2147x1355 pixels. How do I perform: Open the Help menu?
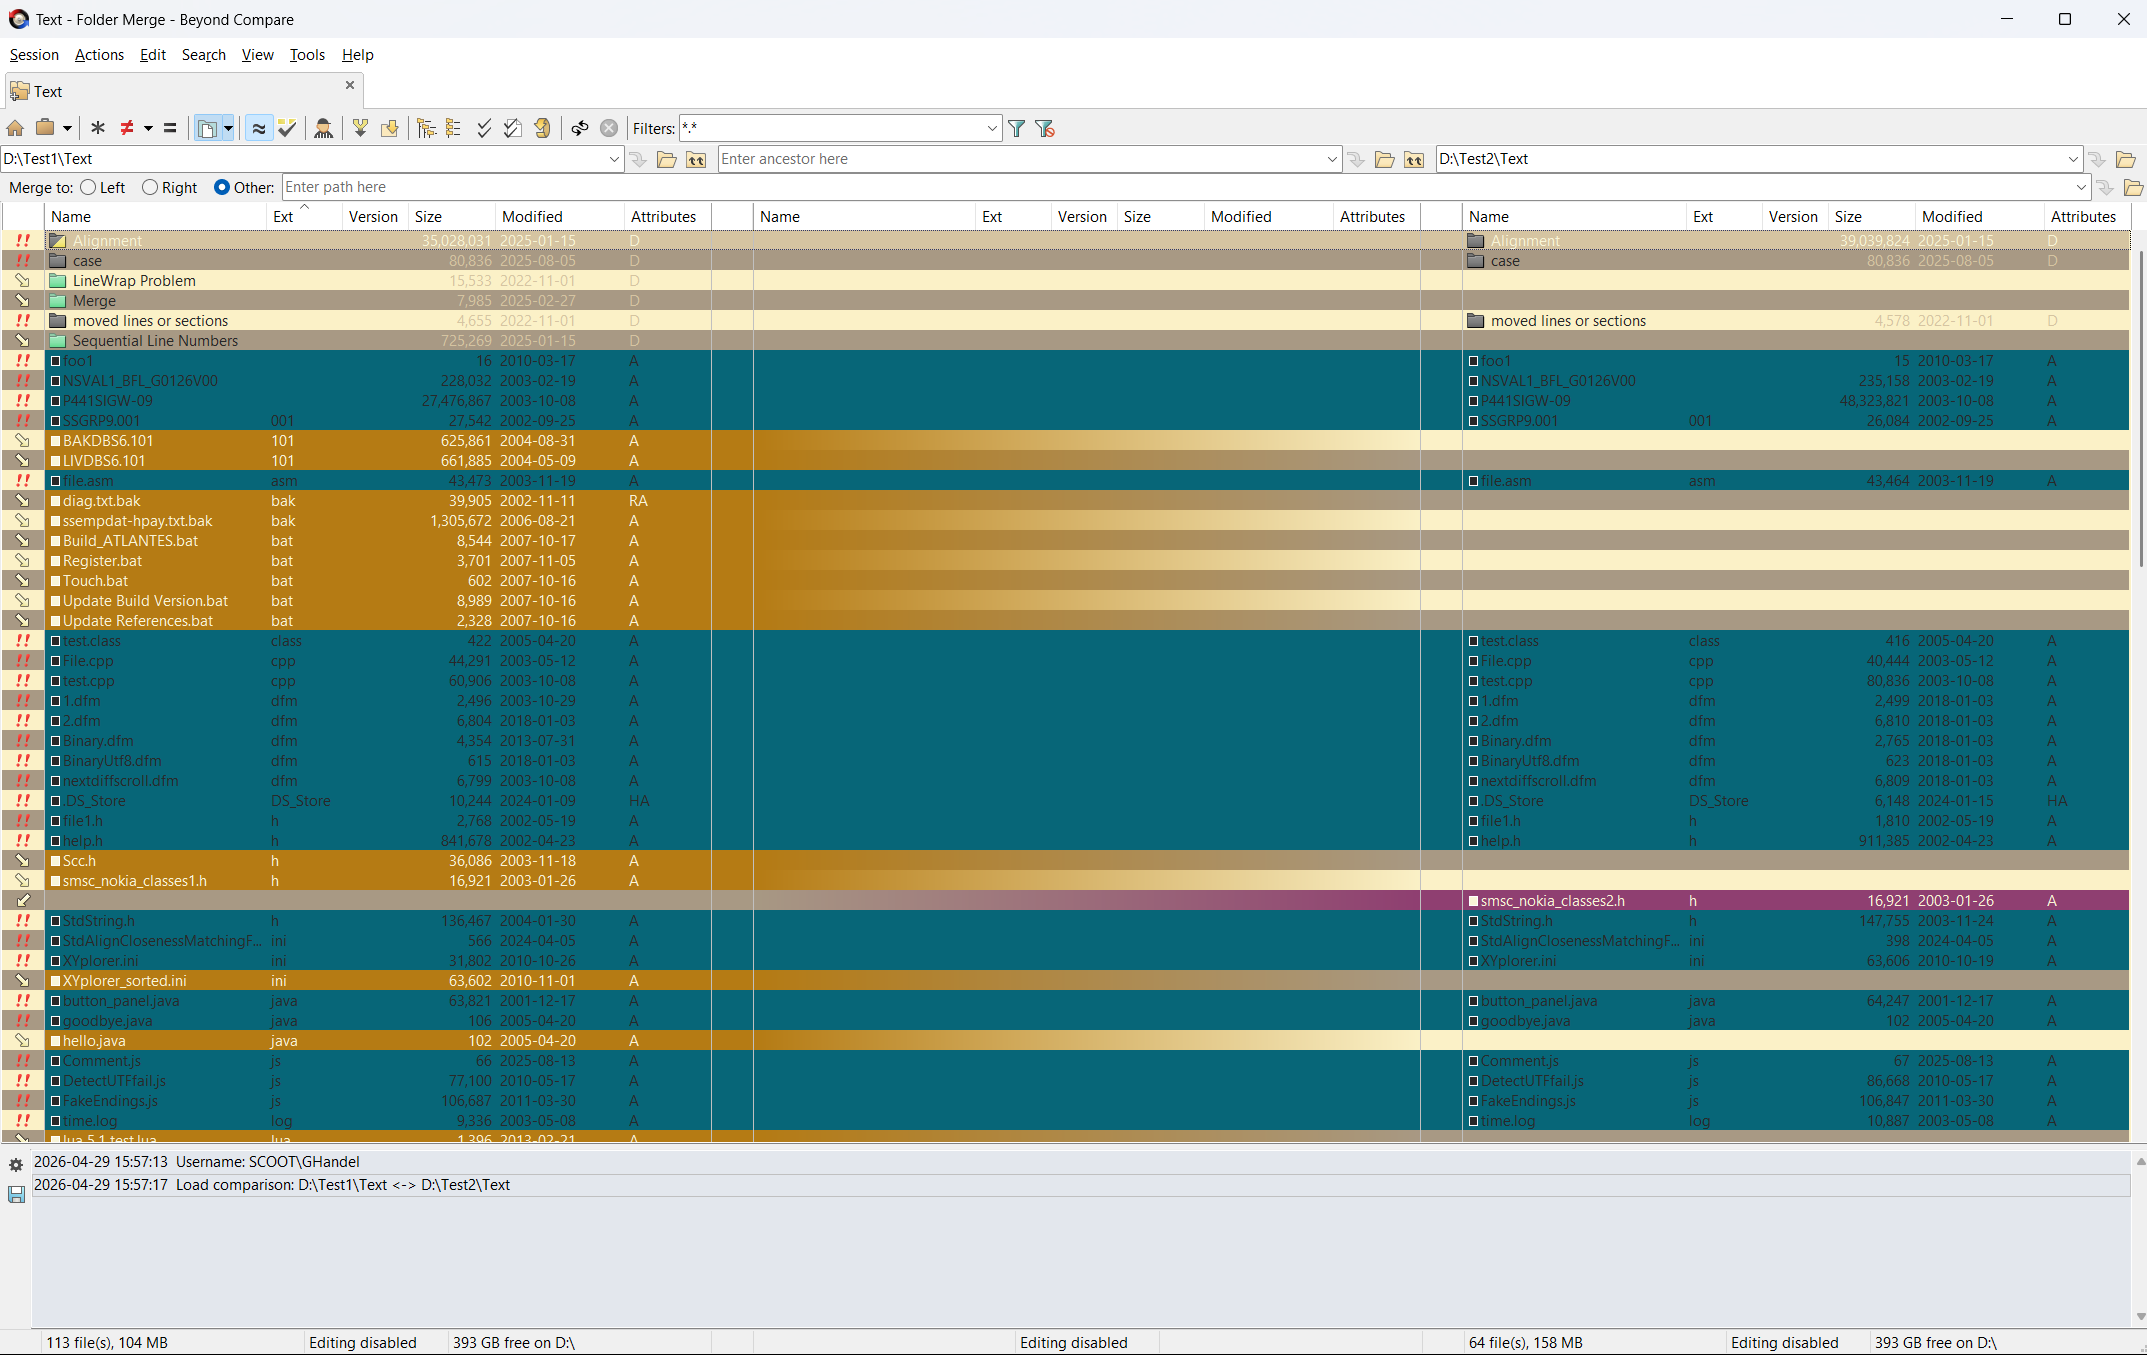pos(357,55)
